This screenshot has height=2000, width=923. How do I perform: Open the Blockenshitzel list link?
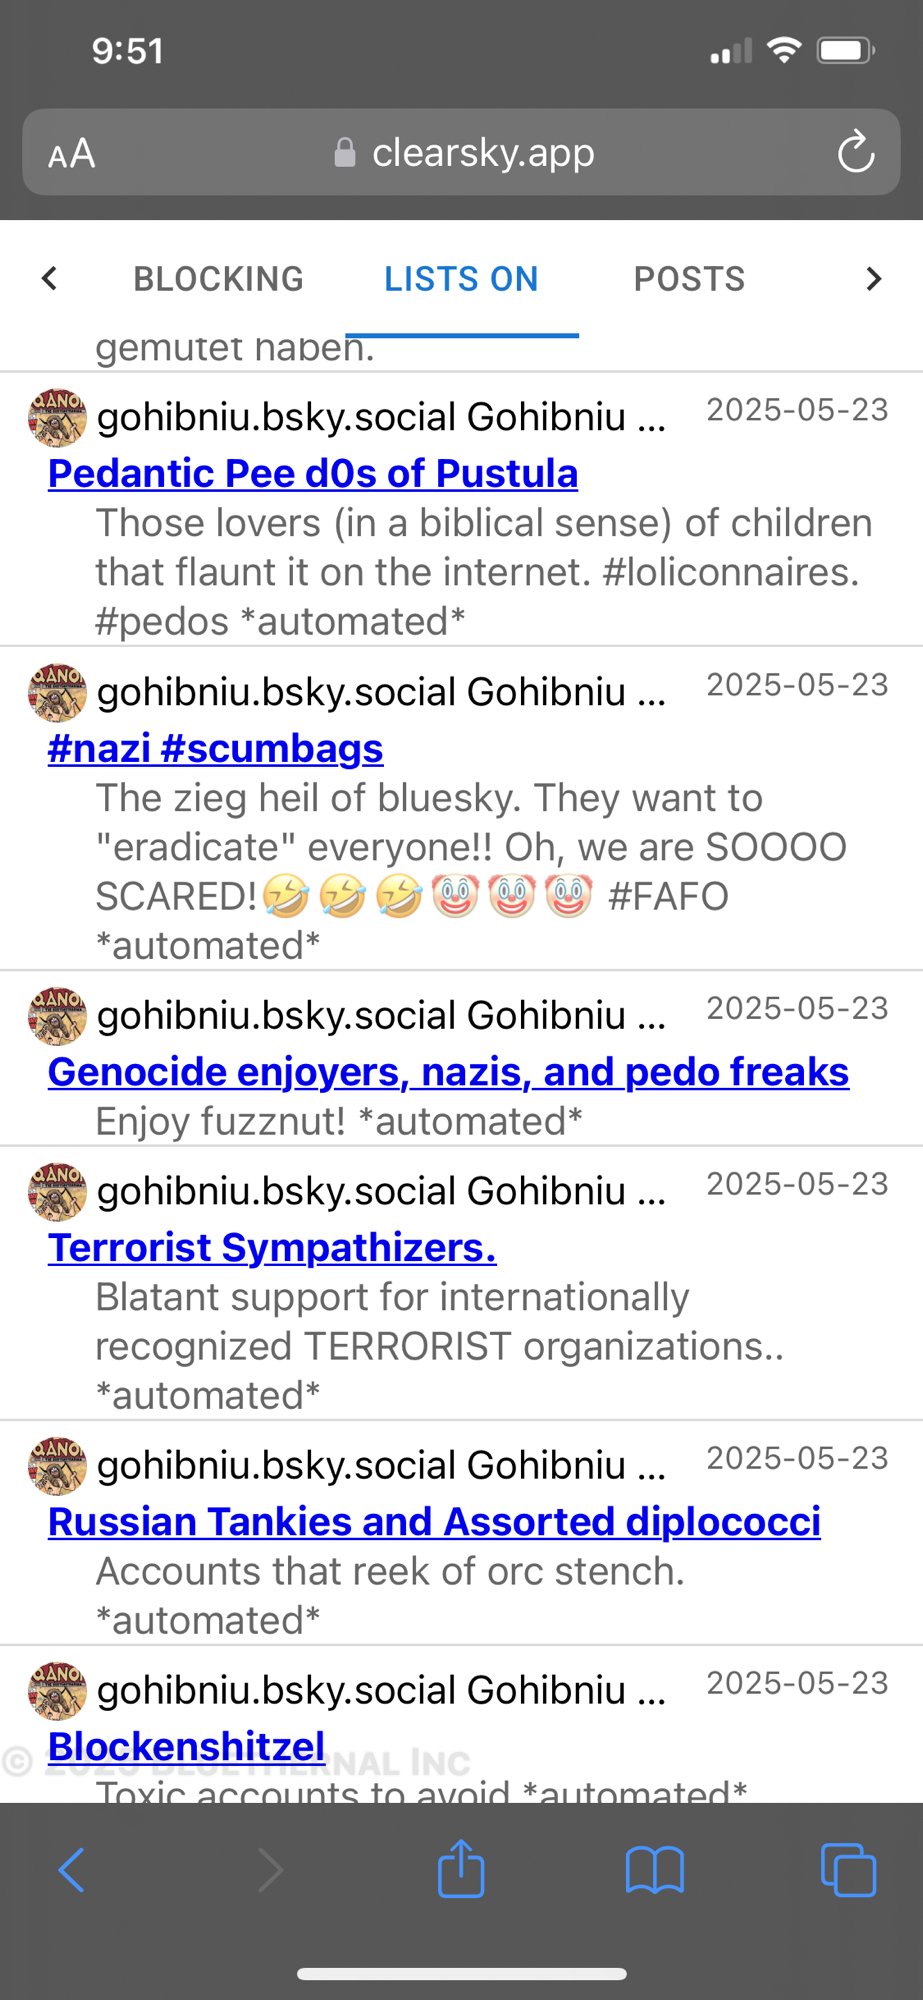[x=186, y=1746]
